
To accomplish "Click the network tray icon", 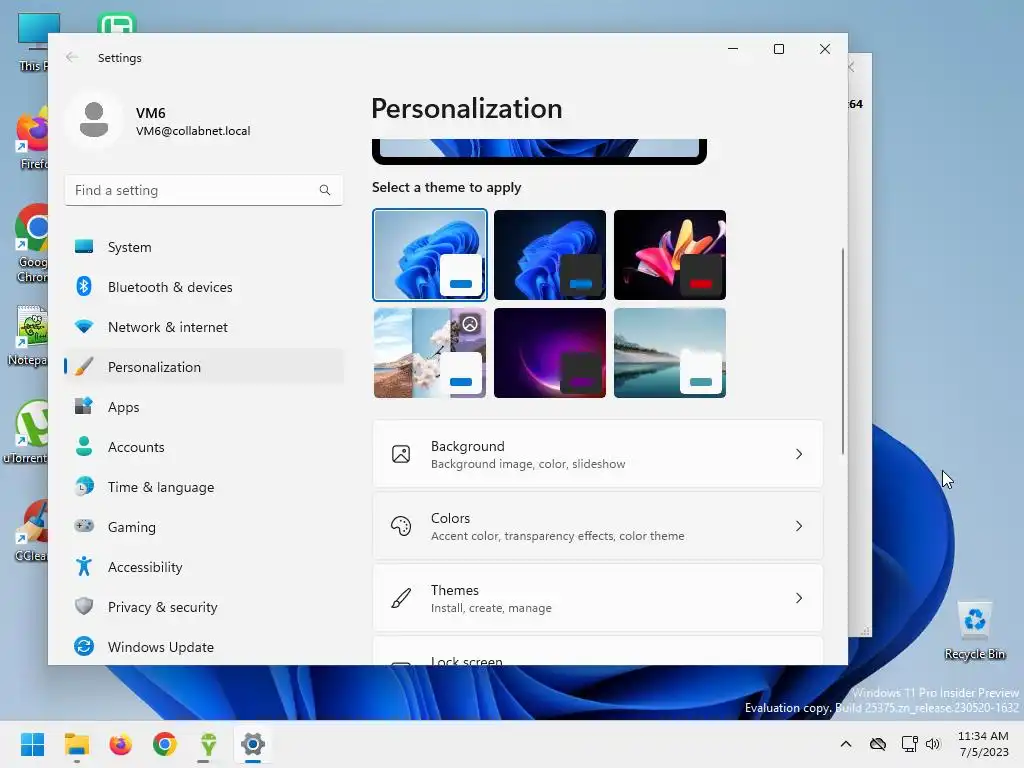I will pos(909,744).
